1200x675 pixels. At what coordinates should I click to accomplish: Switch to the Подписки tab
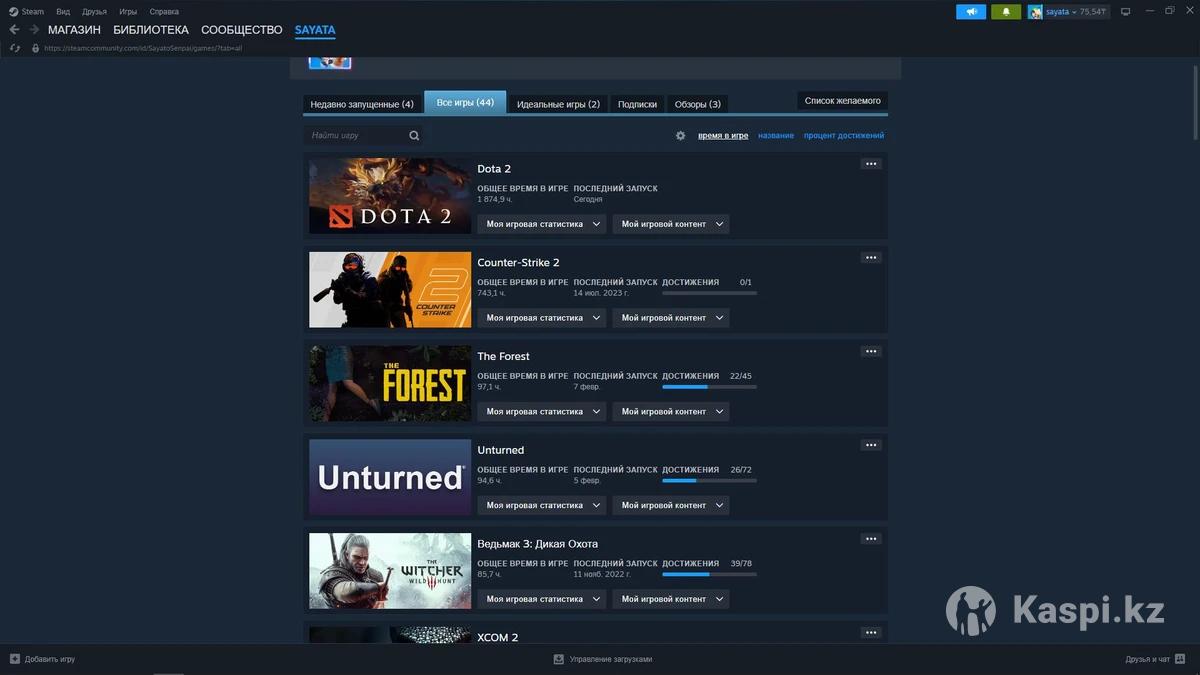coord(637,104)
